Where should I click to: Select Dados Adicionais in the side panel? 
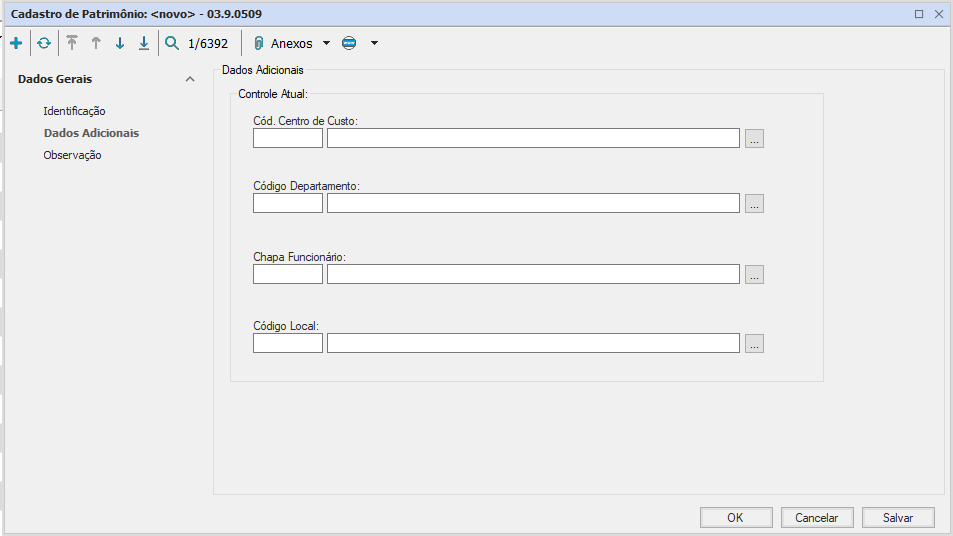pyautogui.click(x=91, y=133)
